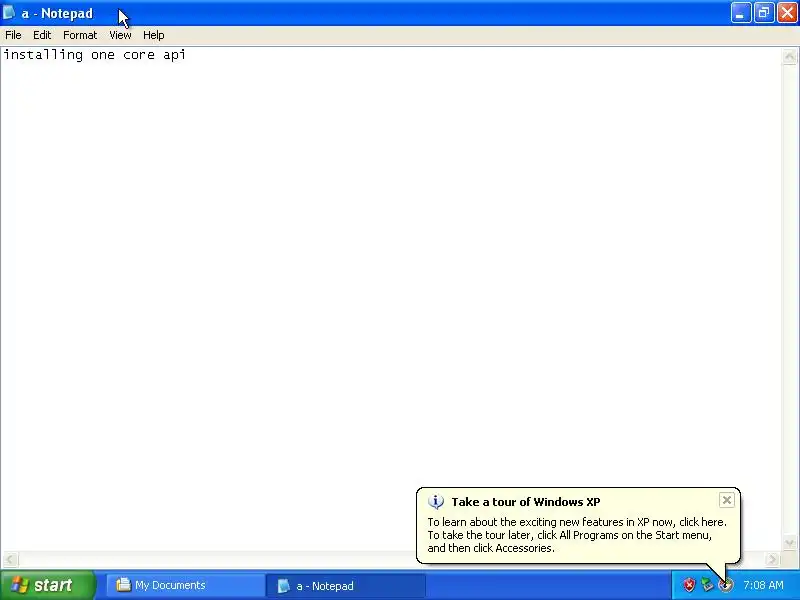The height and width of the screenshot is (600, 800).
Task: Click the balloon tour description text
Action: [577, 535]
